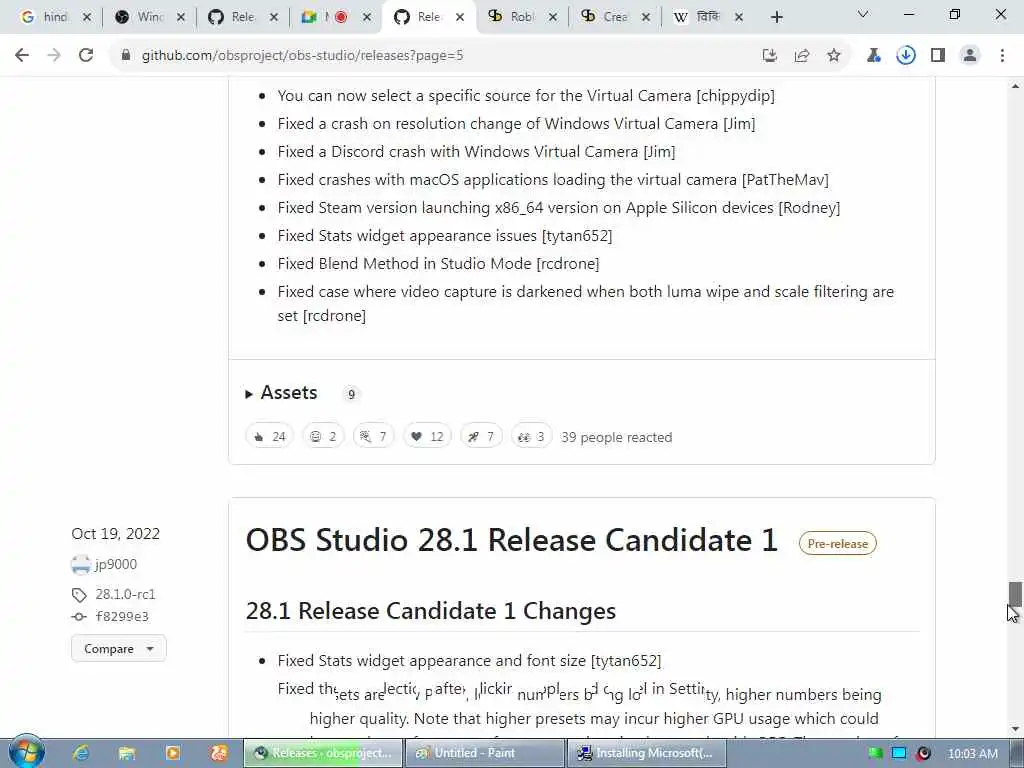Switch to Installing Microsoft taskbar window
1024x768 pixels.
647,753
